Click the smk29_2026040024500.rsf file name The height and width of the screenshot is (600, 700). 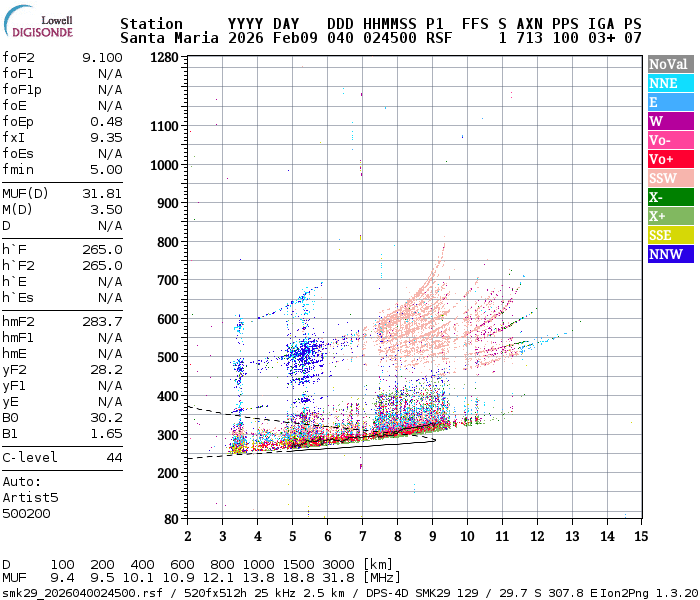coord(82,593)
